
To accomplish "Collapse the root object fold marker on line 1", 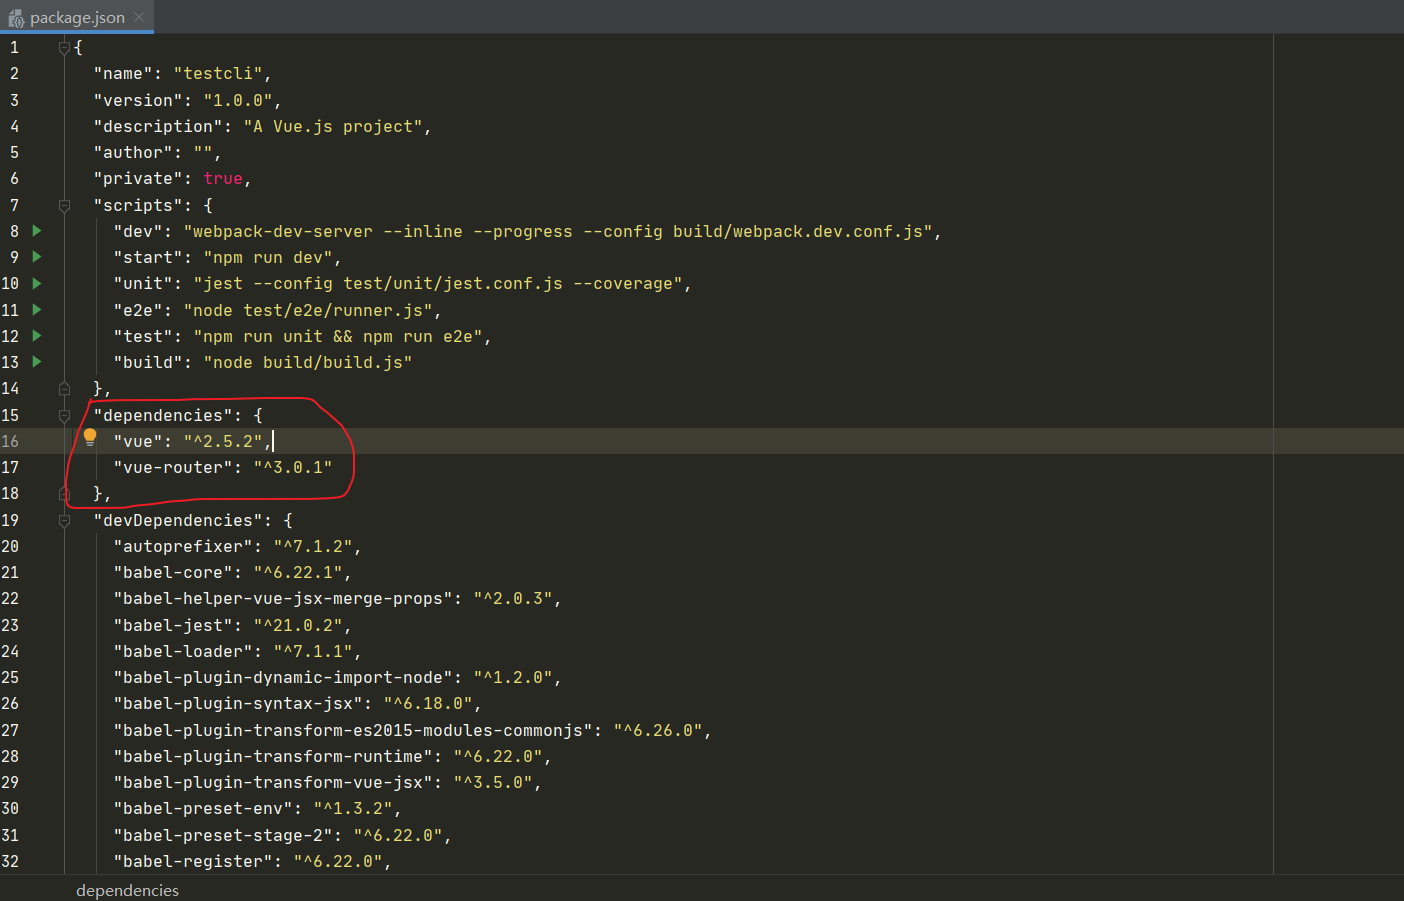I will [x=64, y=47].
